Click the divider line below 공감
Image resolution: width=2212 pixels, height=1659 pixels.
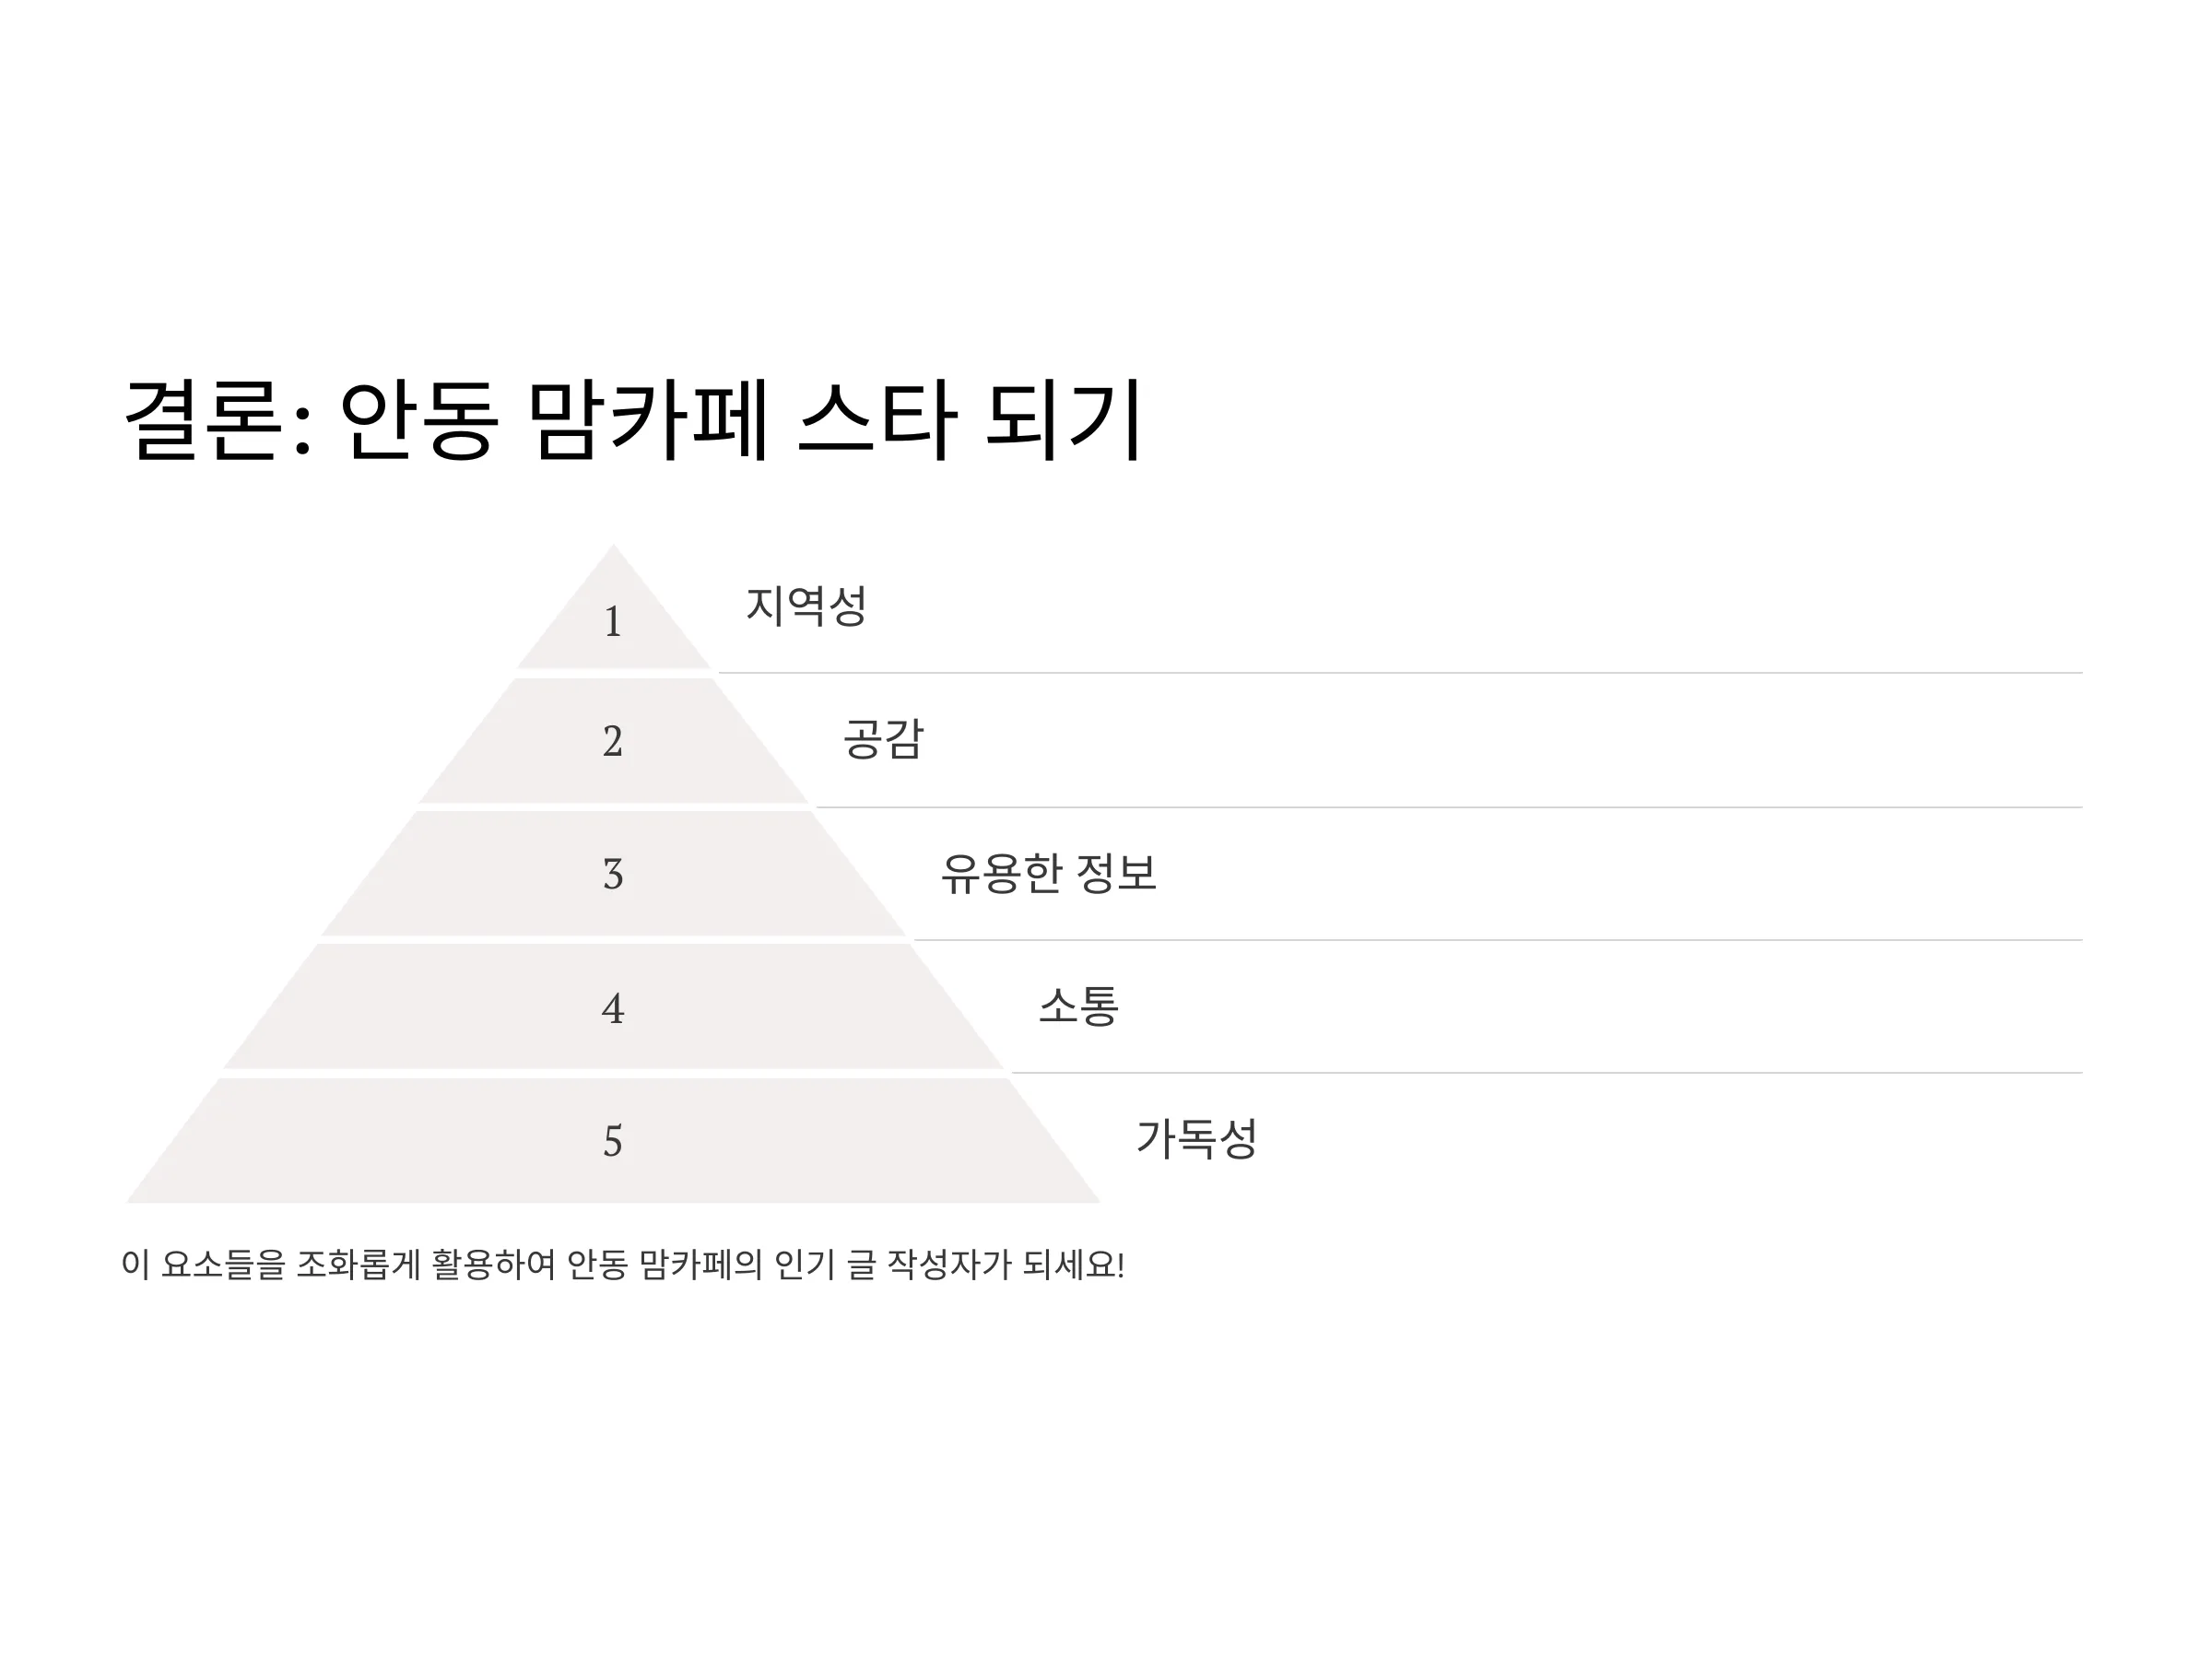point(1449,807)
